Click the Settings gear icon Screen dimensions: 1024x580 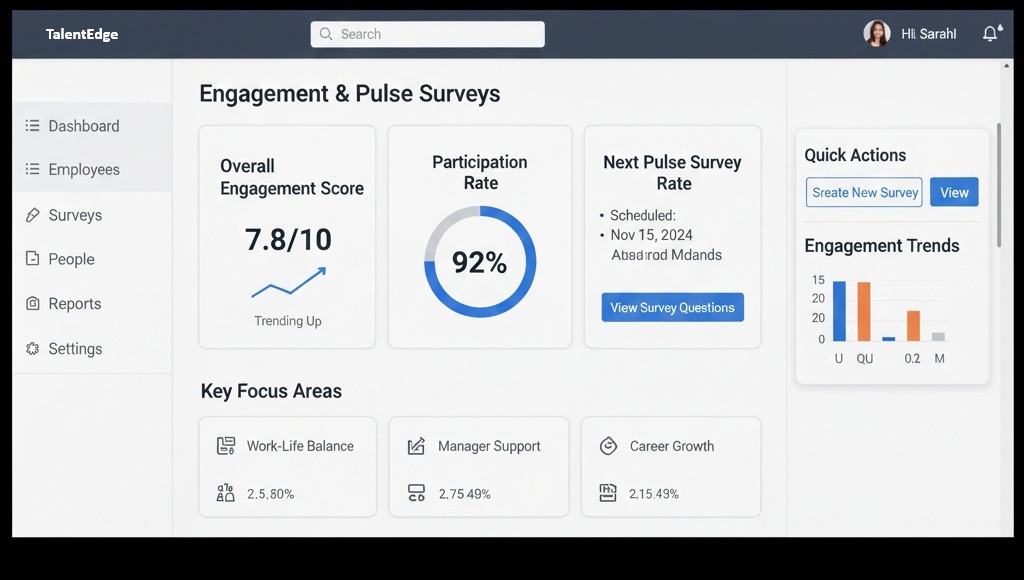[x=32, y=349]
